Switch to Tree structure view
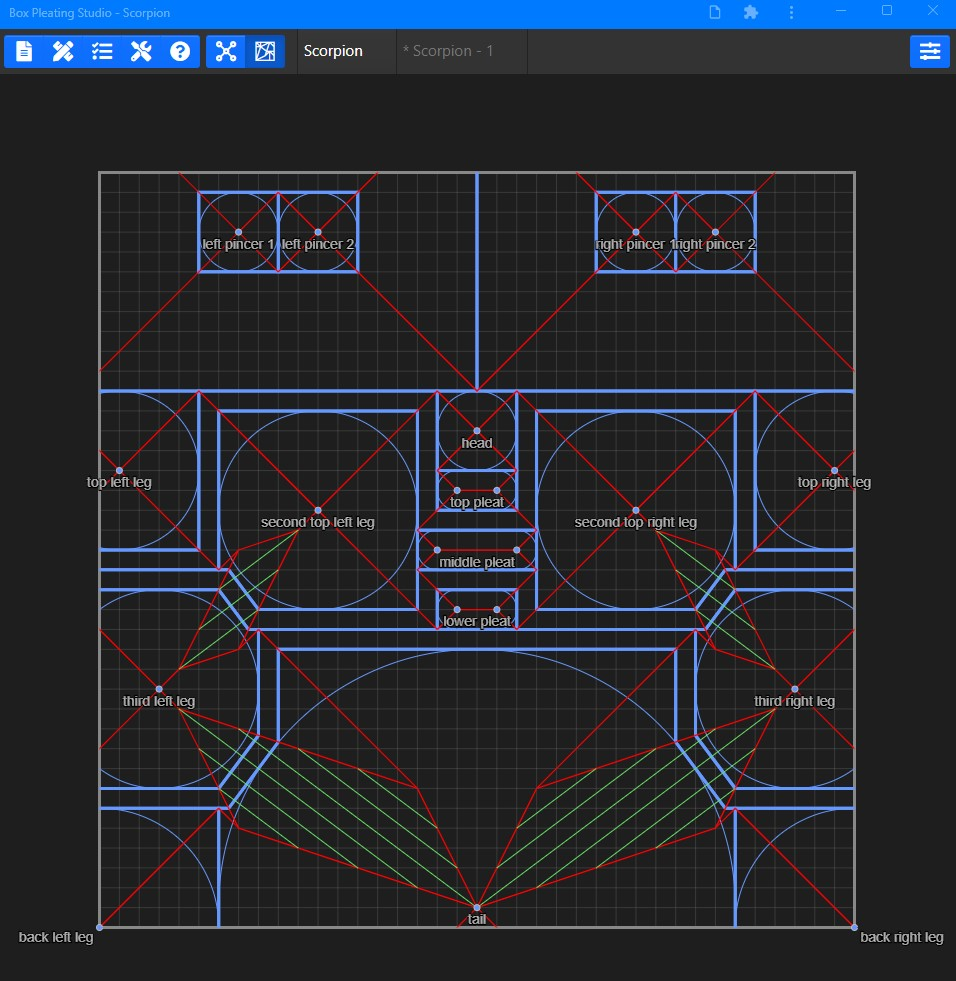Image resolution: width=956 pixels, height=981 pixels. click(x=226, y=51)
